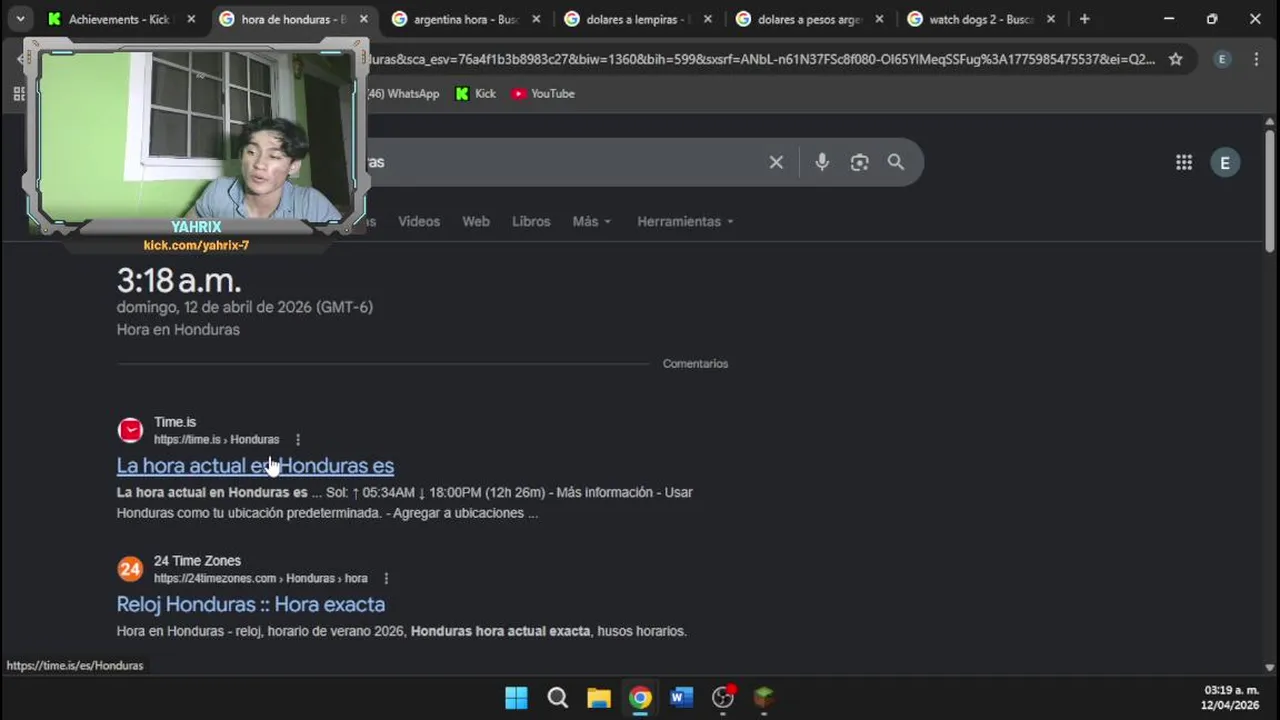1280x720 pixels.
Task: Click the page's vertical scrollbar
Action: click(1270, 190)
